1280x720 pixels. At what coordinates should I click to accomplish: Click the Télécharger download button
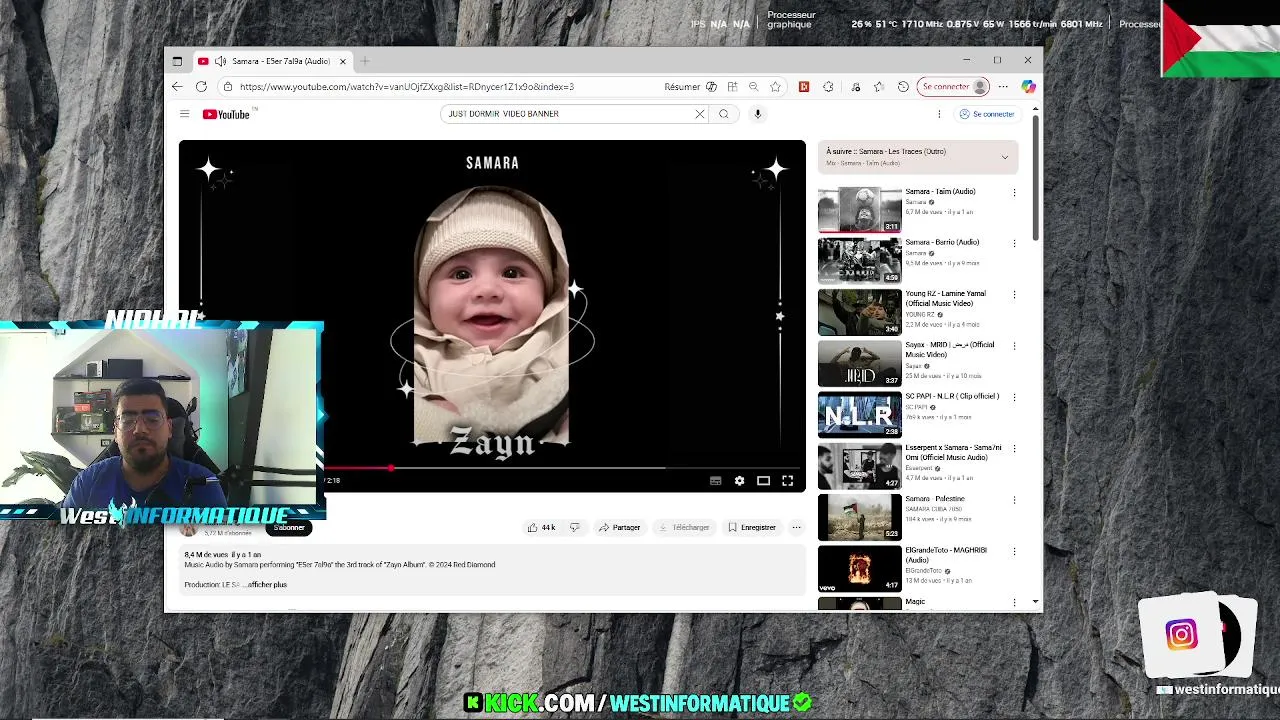(x=684, y=527)
